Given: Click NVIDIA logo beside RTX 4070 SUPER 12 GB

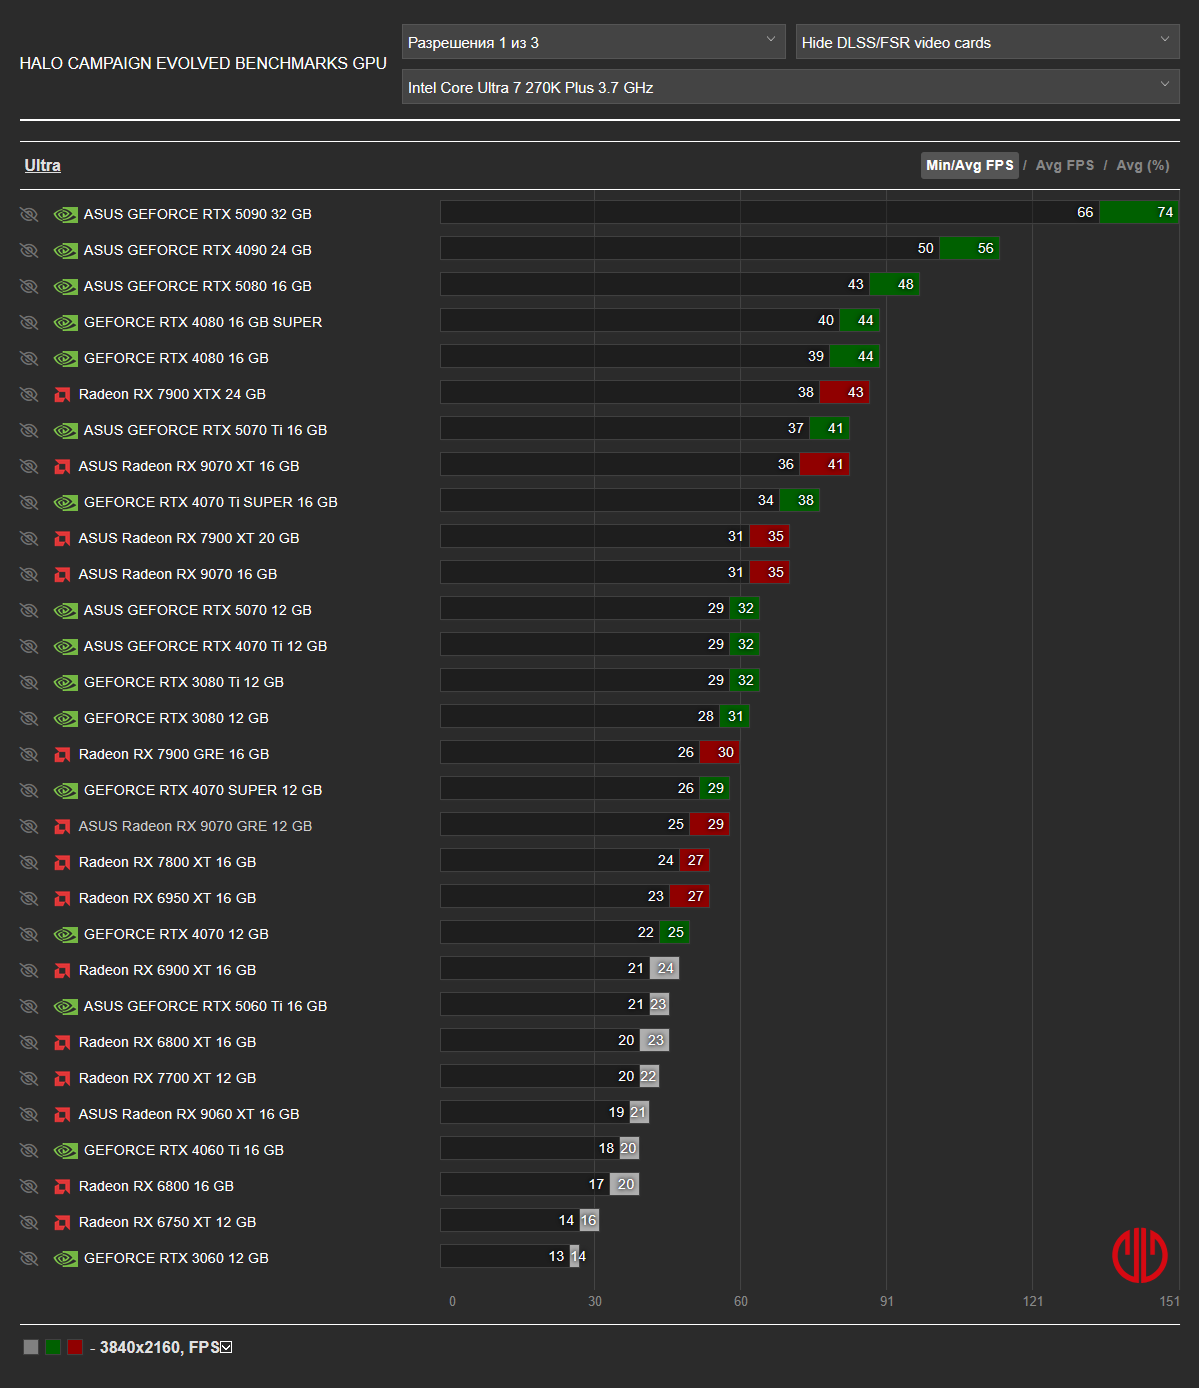Looking at the screenshot, I should [x=66, y=790].
